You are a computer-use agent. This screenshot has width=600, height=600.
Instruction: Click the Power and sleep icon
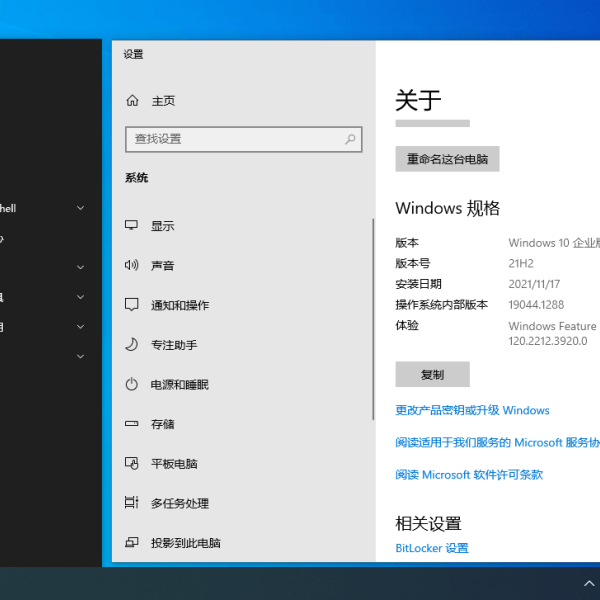tap(131, 384)
